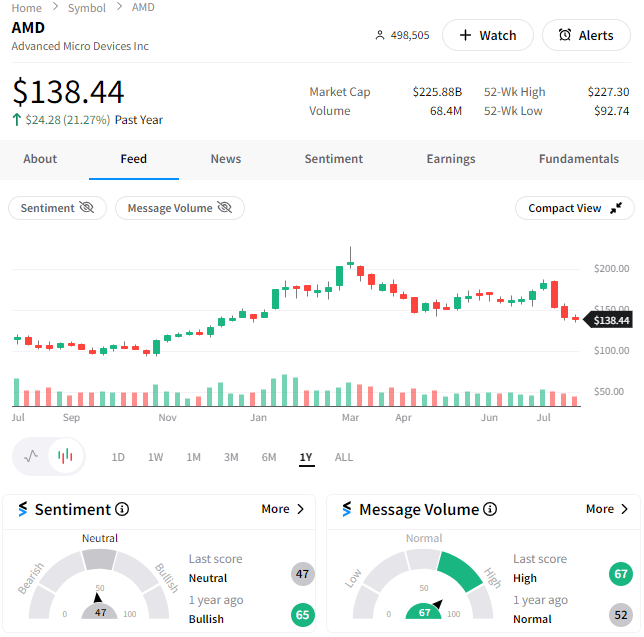
Task: Set chart range to 3M
Action: coord(231,457)
